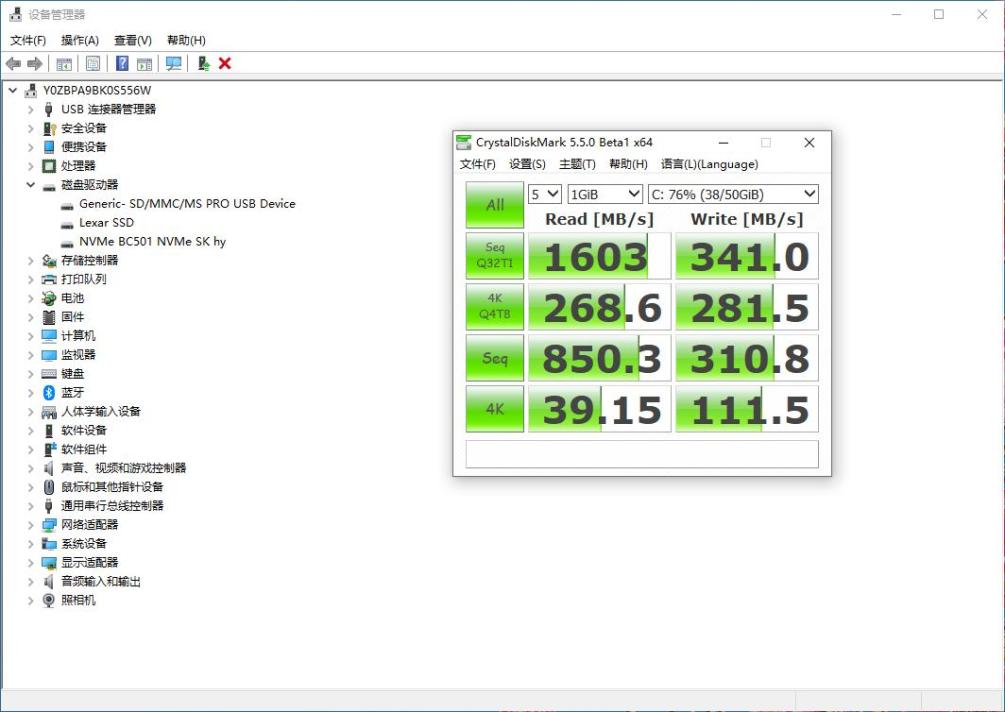
Task: Click the monitors category icon
Action: [49, 355]
